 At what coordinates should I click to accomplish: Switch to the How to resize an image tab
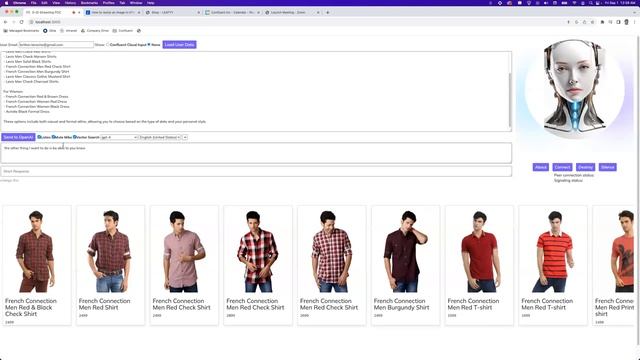click(112, 13)
